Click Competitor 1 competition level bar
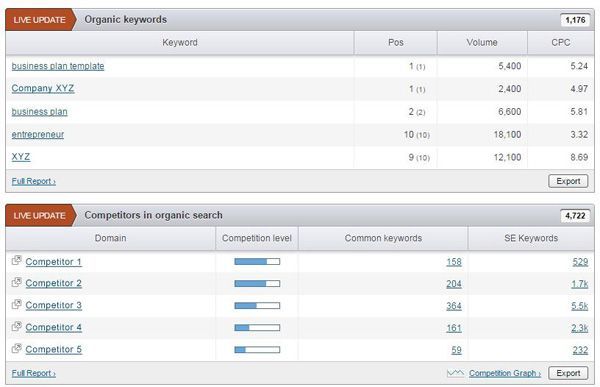600x387 pixels. click(x=257, y=261)
